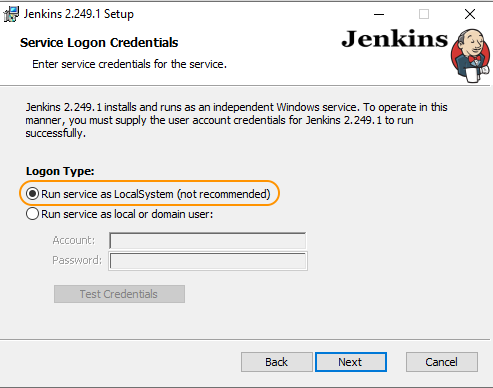Click the Test Credentials button
The height and width of the screenshot is (388, 493).
pyautogui.click(x=119, y=294)
